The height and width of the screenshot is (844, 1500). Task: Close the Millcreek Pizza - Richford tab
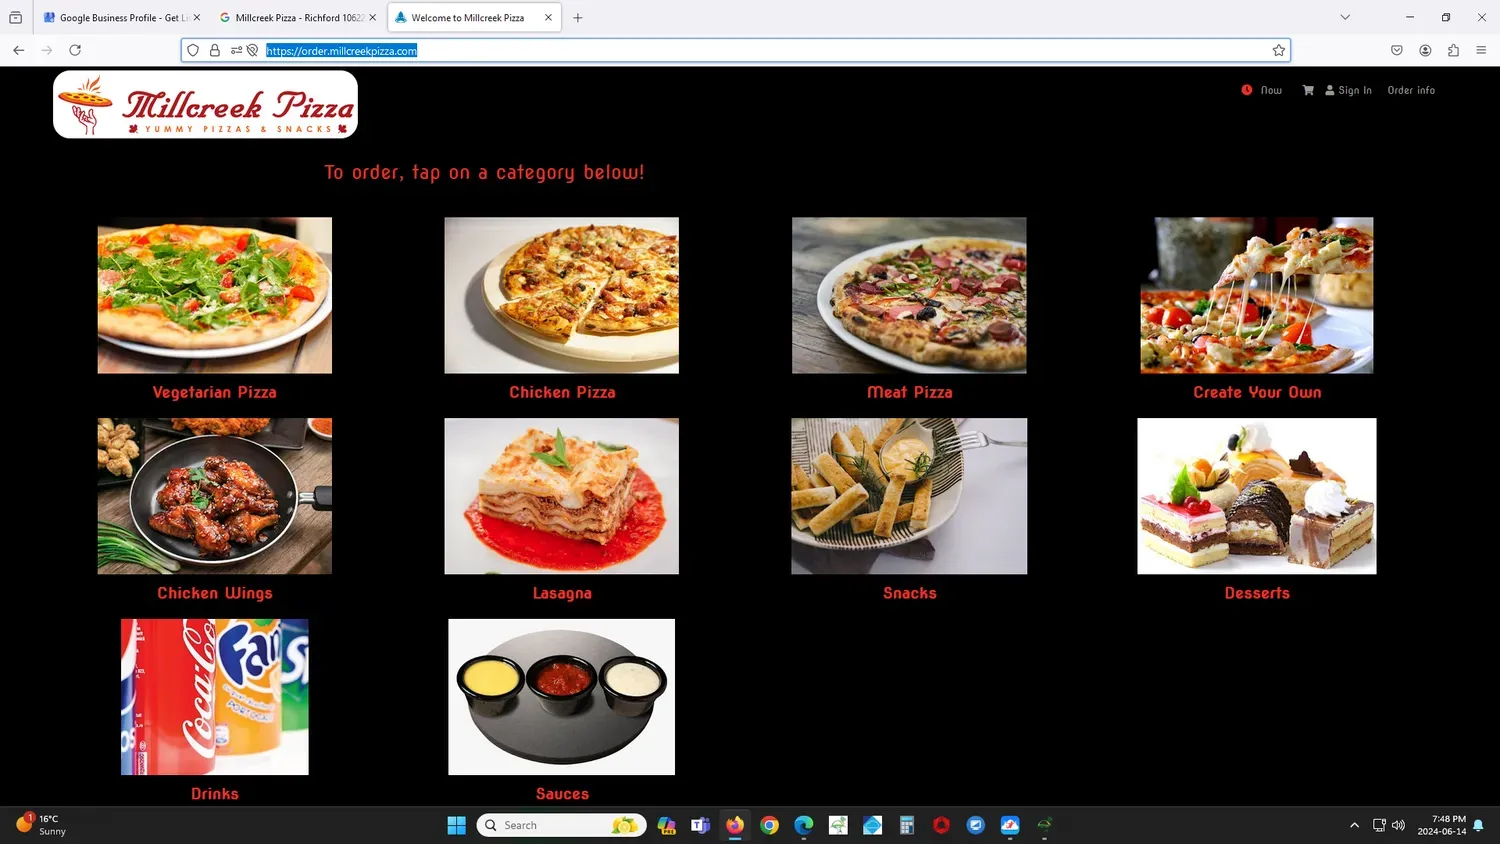[373, 18]
